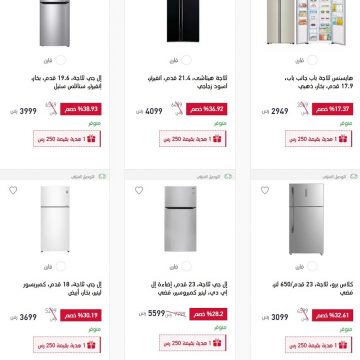Viewport: 360px width, 360px height.
Task: Click express delivery icon above white LG refrigerator
Action: [x=102, y=176]
